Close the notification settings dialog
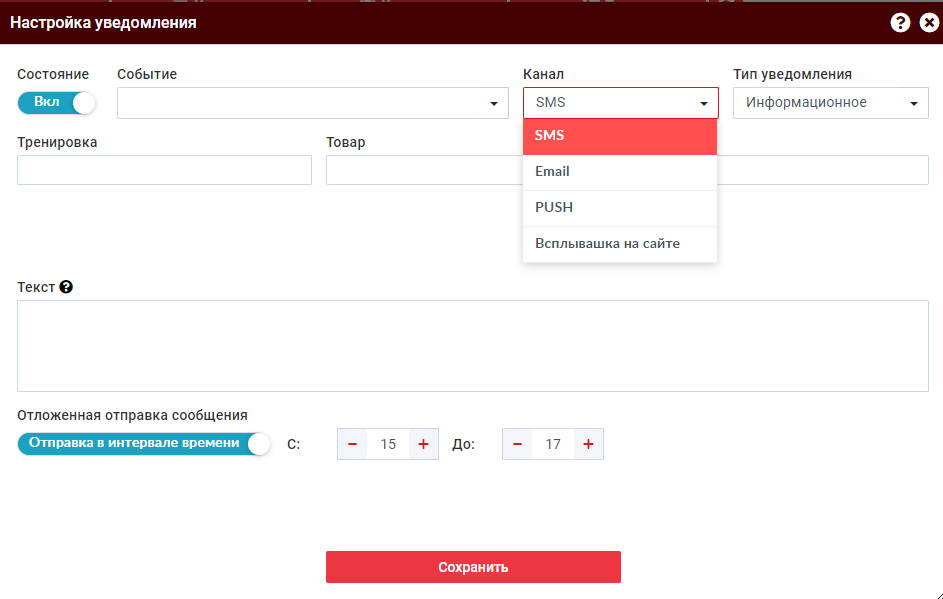The width and height of the screenshot is (943, 599). tap(929, 23)
